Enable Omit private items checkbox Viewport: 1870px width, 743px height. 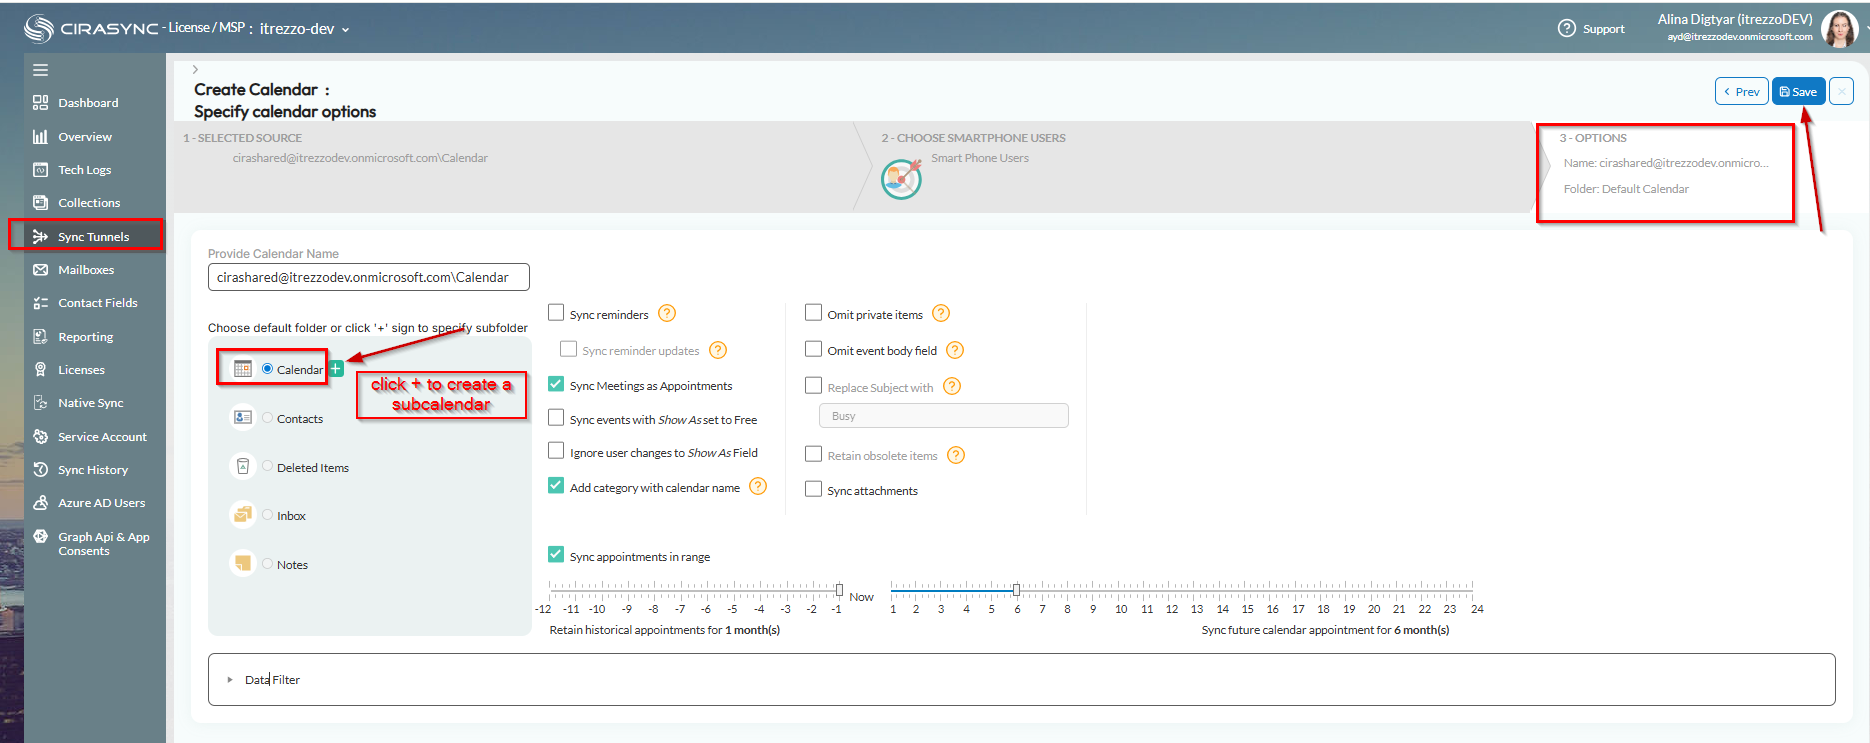pos(814,313)
